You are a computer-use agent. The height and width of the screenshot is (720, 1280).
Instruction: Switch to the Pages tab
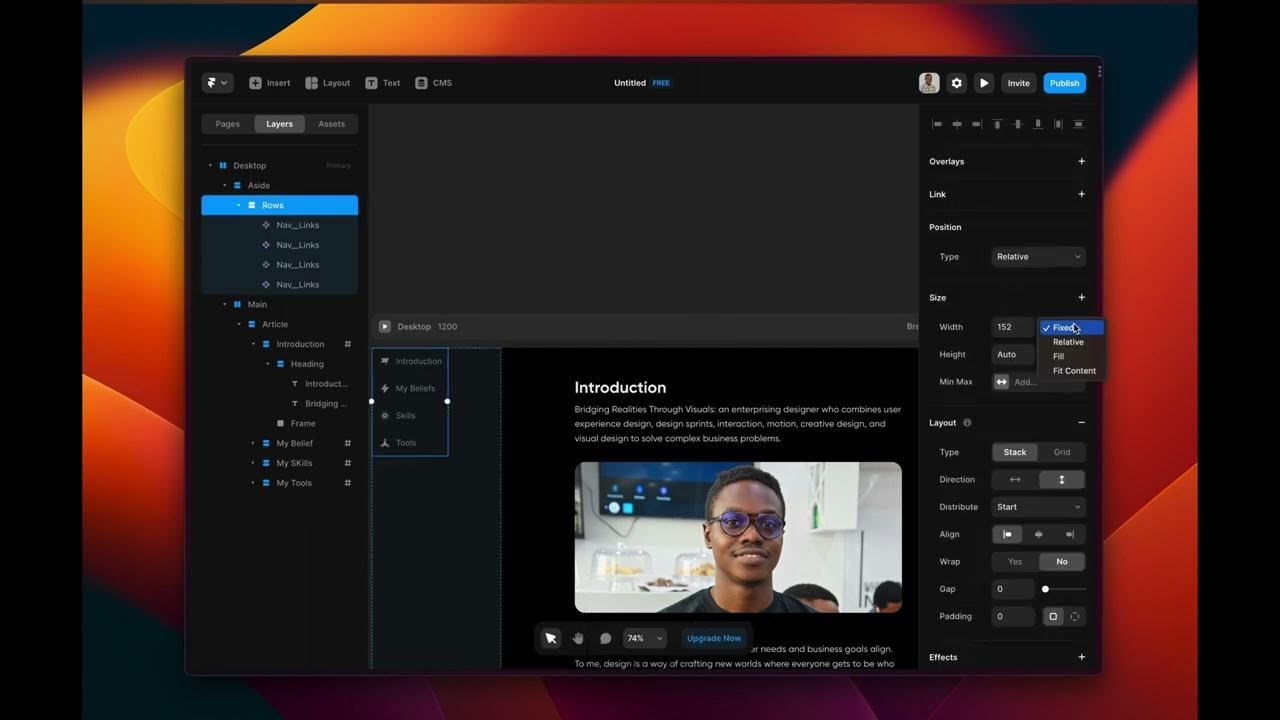click(227, 123)
